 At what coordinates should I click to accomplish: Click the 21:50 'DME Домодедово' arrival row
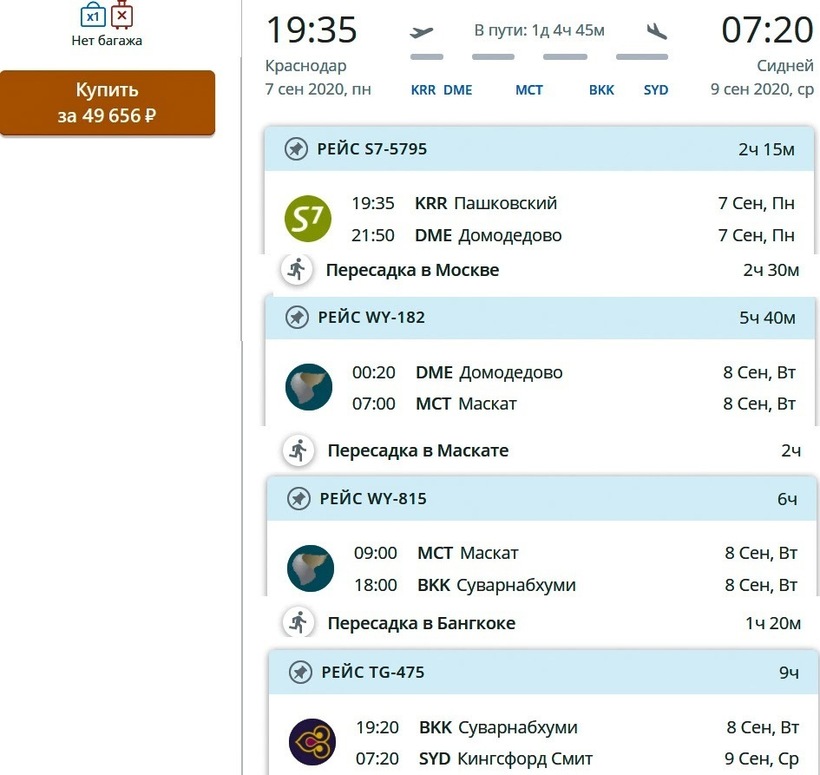(573, 235)
